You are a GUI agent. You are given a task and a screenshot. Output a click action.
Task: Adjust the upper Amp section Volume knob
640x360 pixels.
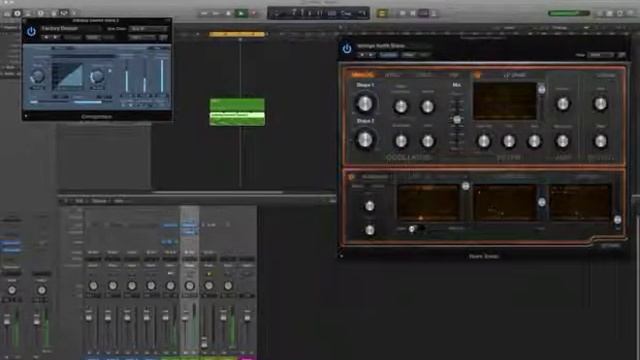[562, 104]
